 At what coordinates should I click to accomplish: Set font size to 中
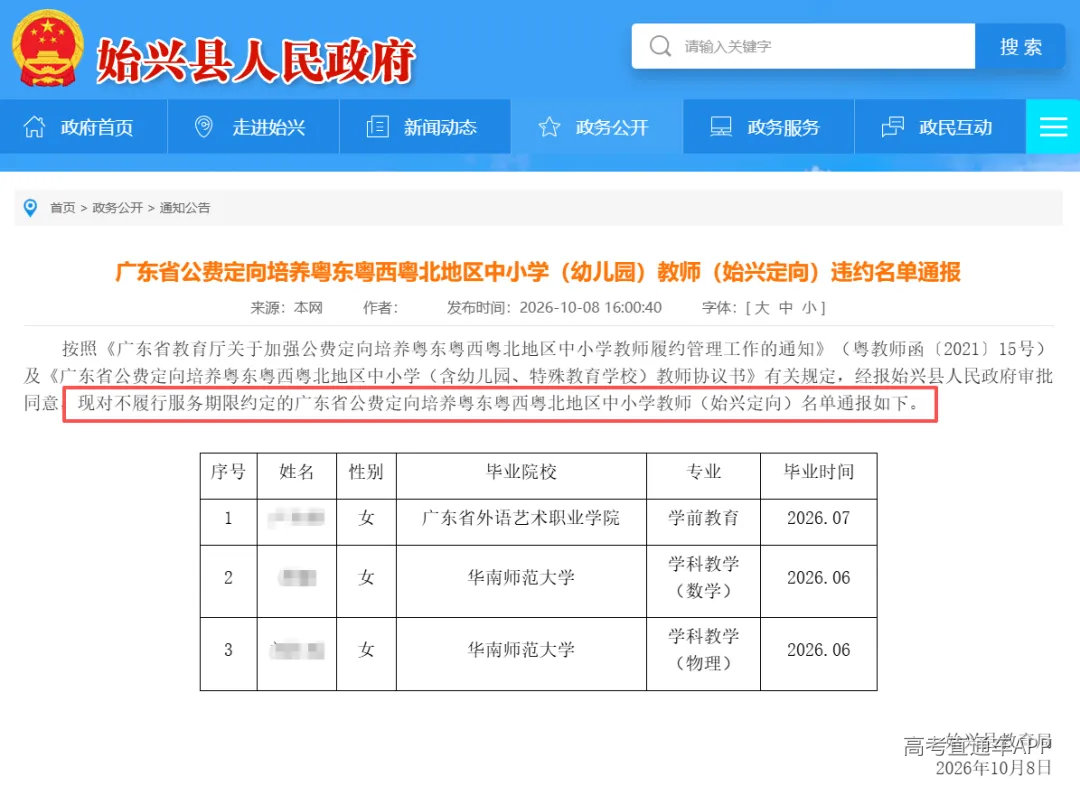click(785, 307)
